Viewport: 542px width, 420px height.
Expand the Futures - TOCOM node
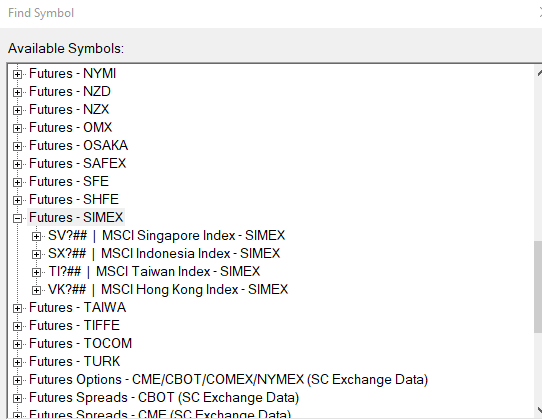pyautogui.click(x=17, y=344)
